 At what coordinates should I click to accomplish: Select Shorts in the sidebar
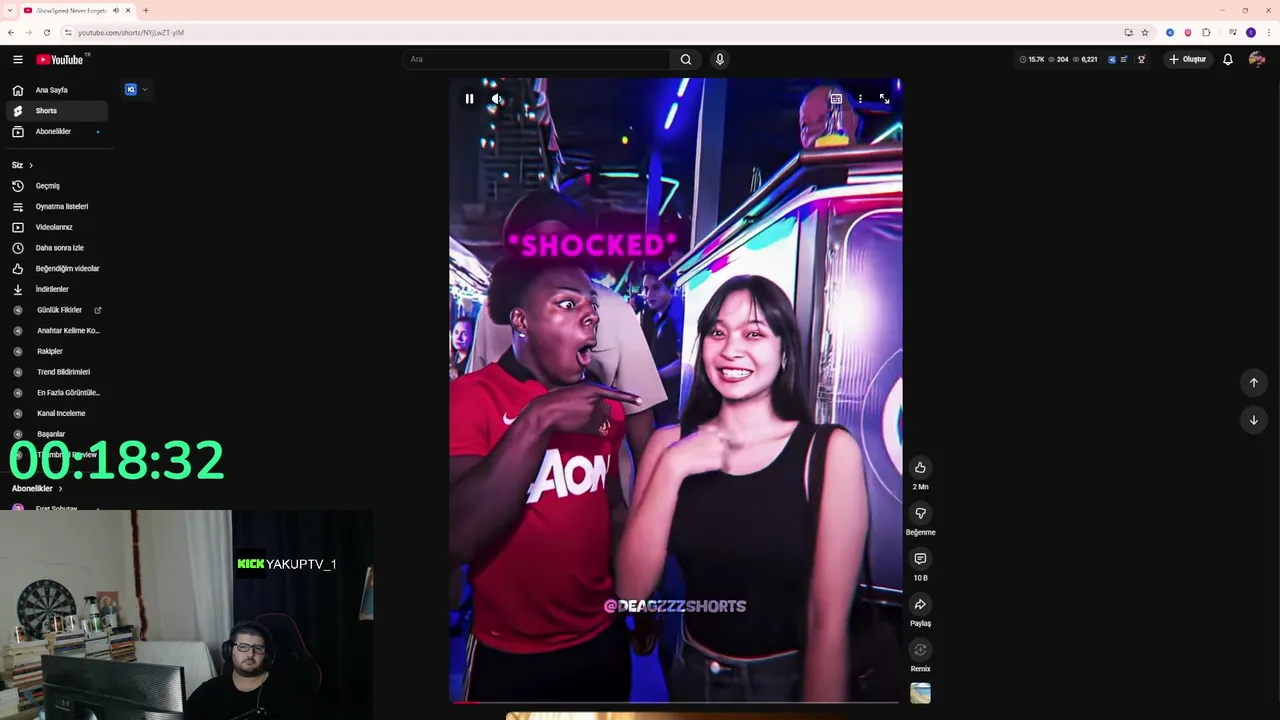click(x=56, y=111)
